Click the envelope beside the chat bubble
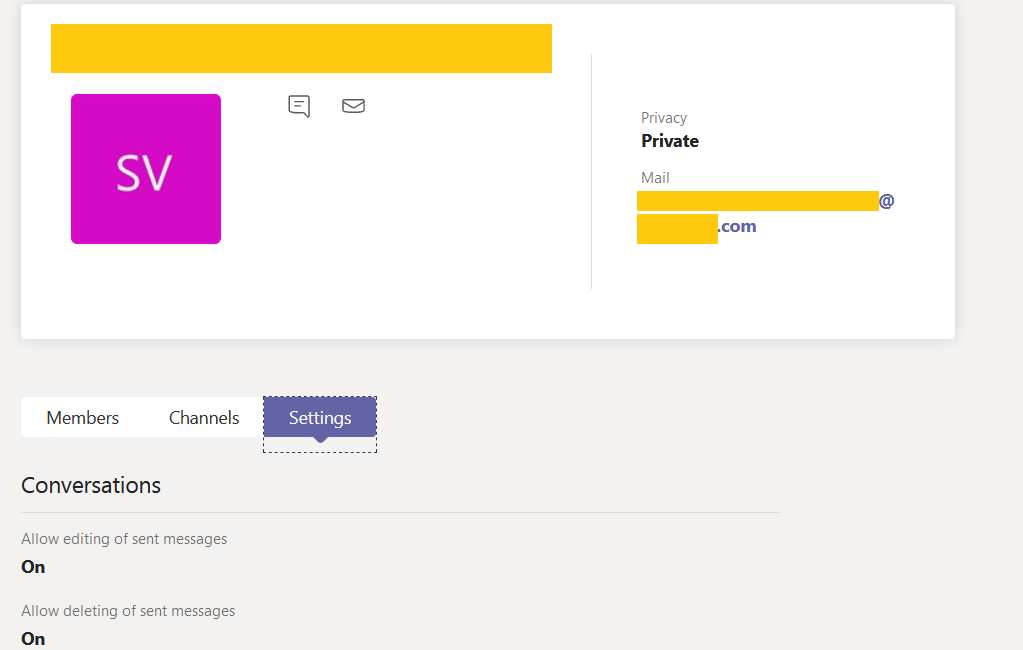Image resolution: width=1023 pixels, height=650 pixels. [x=353, y=105]
